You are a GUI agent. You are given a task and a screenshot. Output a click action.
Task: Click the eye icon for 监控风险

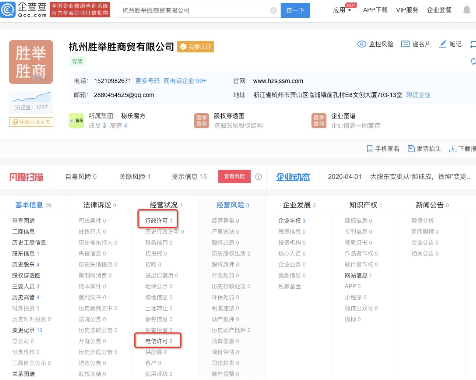361,44
